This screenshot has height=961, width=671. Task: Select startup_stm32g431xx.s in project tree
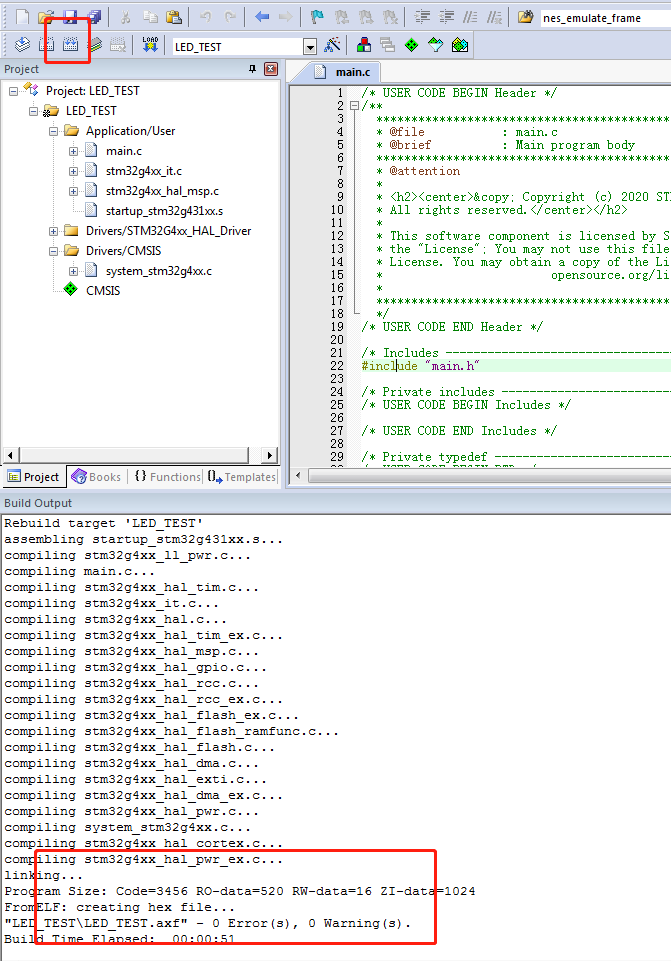coord(164,211)
